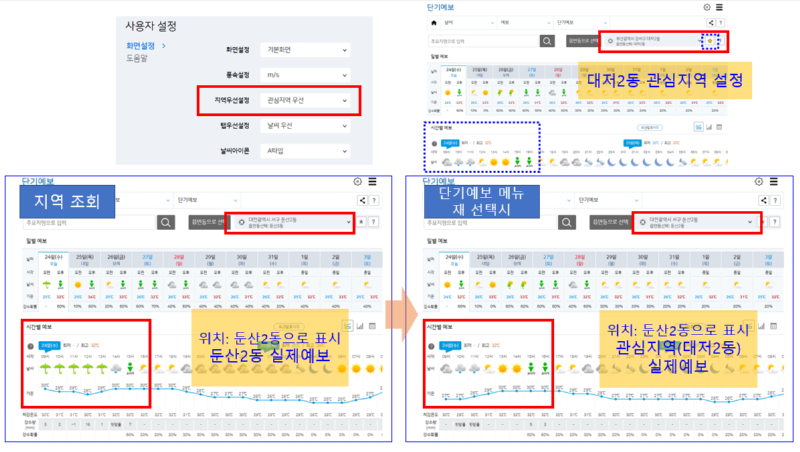Select bar chart view in 대저2동 관심지역 panel
The height and width of the screenshot is (452, 800).
[709, 127]
